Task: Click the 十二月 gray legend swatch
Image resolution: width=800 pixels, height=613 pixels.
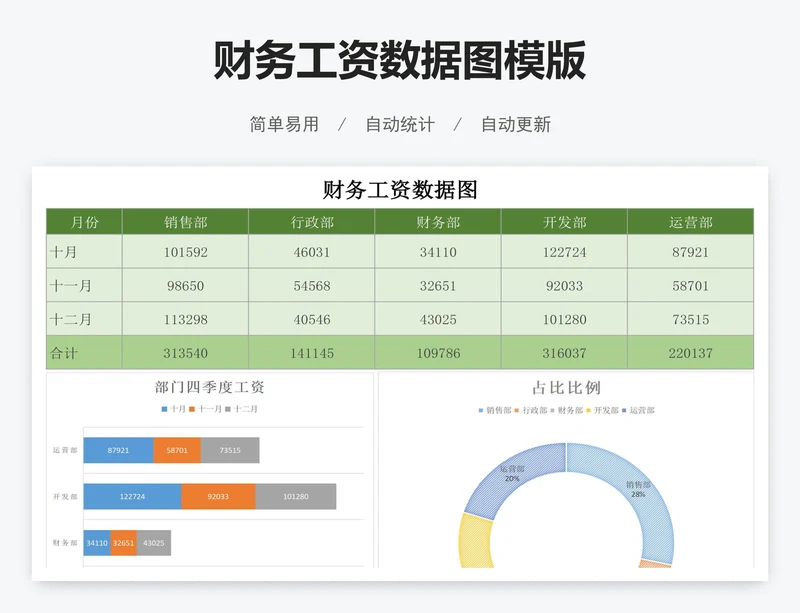Action: pyautogui.click(x=228, y=409)
